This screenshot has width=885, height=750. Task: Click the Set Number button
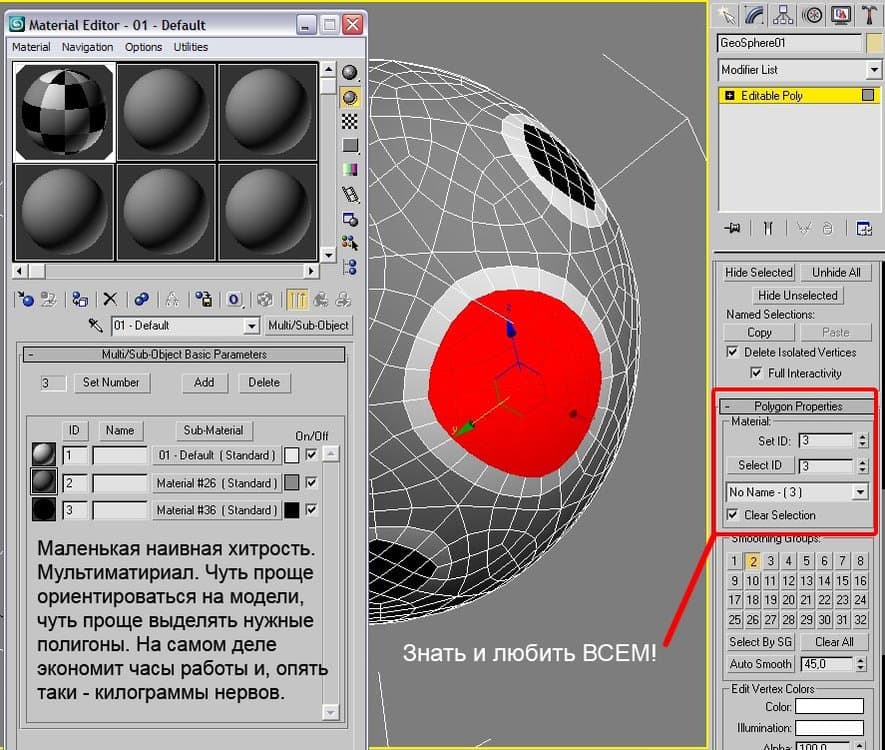(111, 382)
